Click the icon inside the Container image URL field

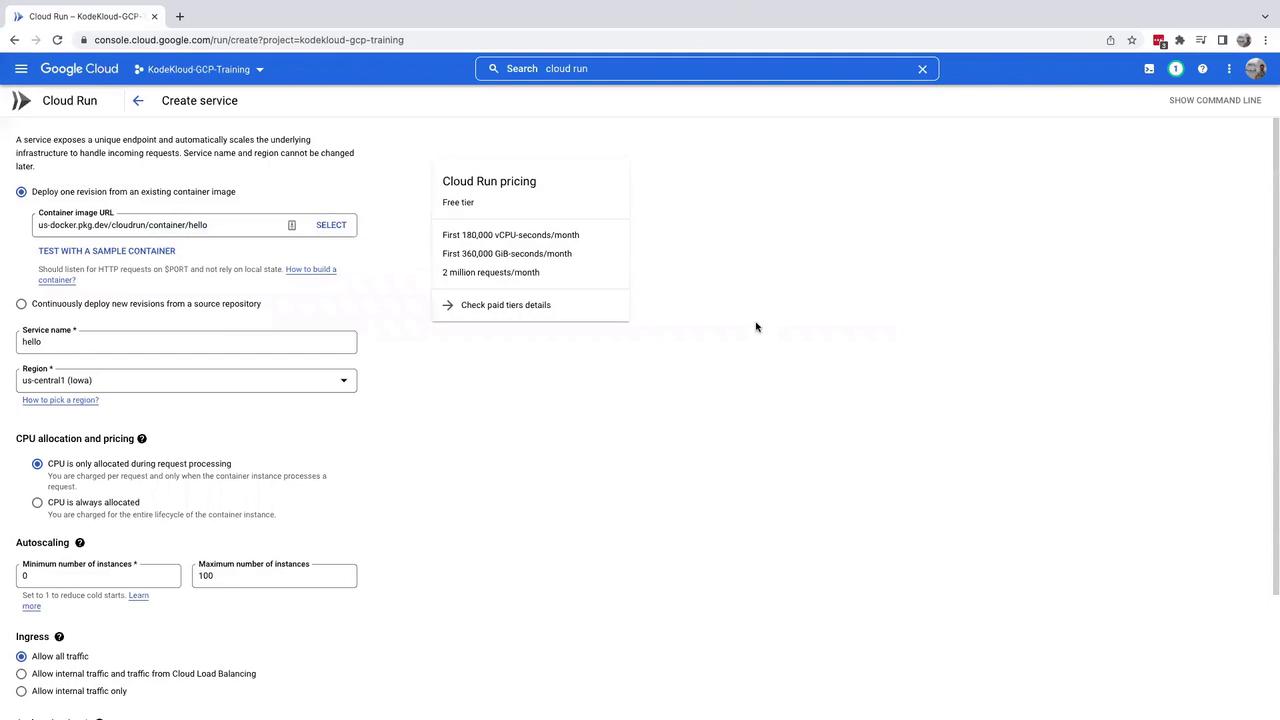(292, 225)
